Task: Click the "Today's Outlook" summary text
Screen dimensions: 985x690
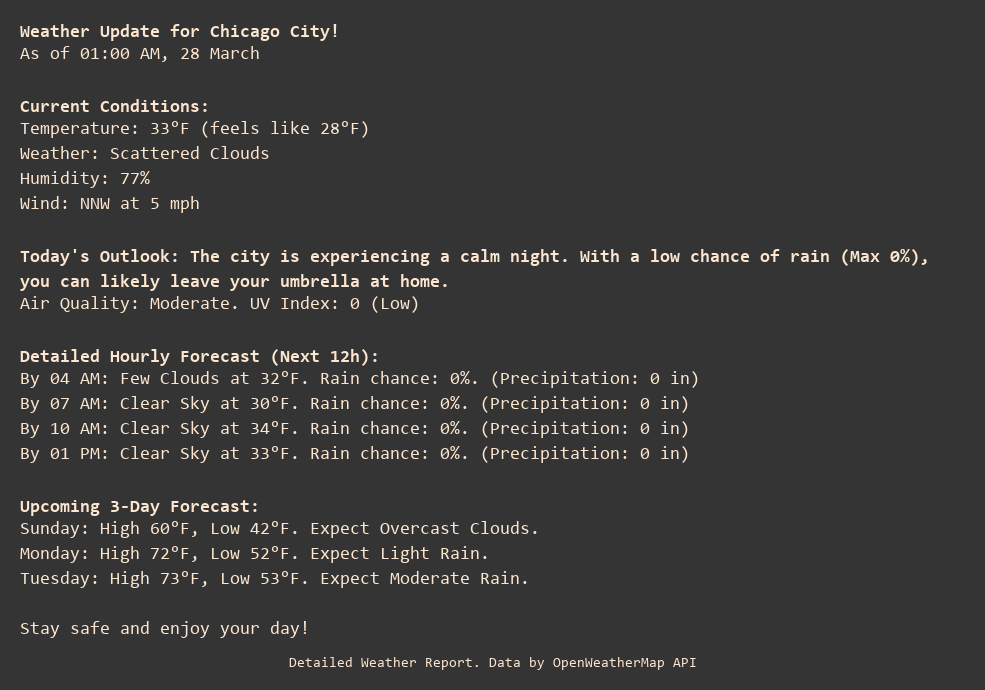Action: (474, 257)
